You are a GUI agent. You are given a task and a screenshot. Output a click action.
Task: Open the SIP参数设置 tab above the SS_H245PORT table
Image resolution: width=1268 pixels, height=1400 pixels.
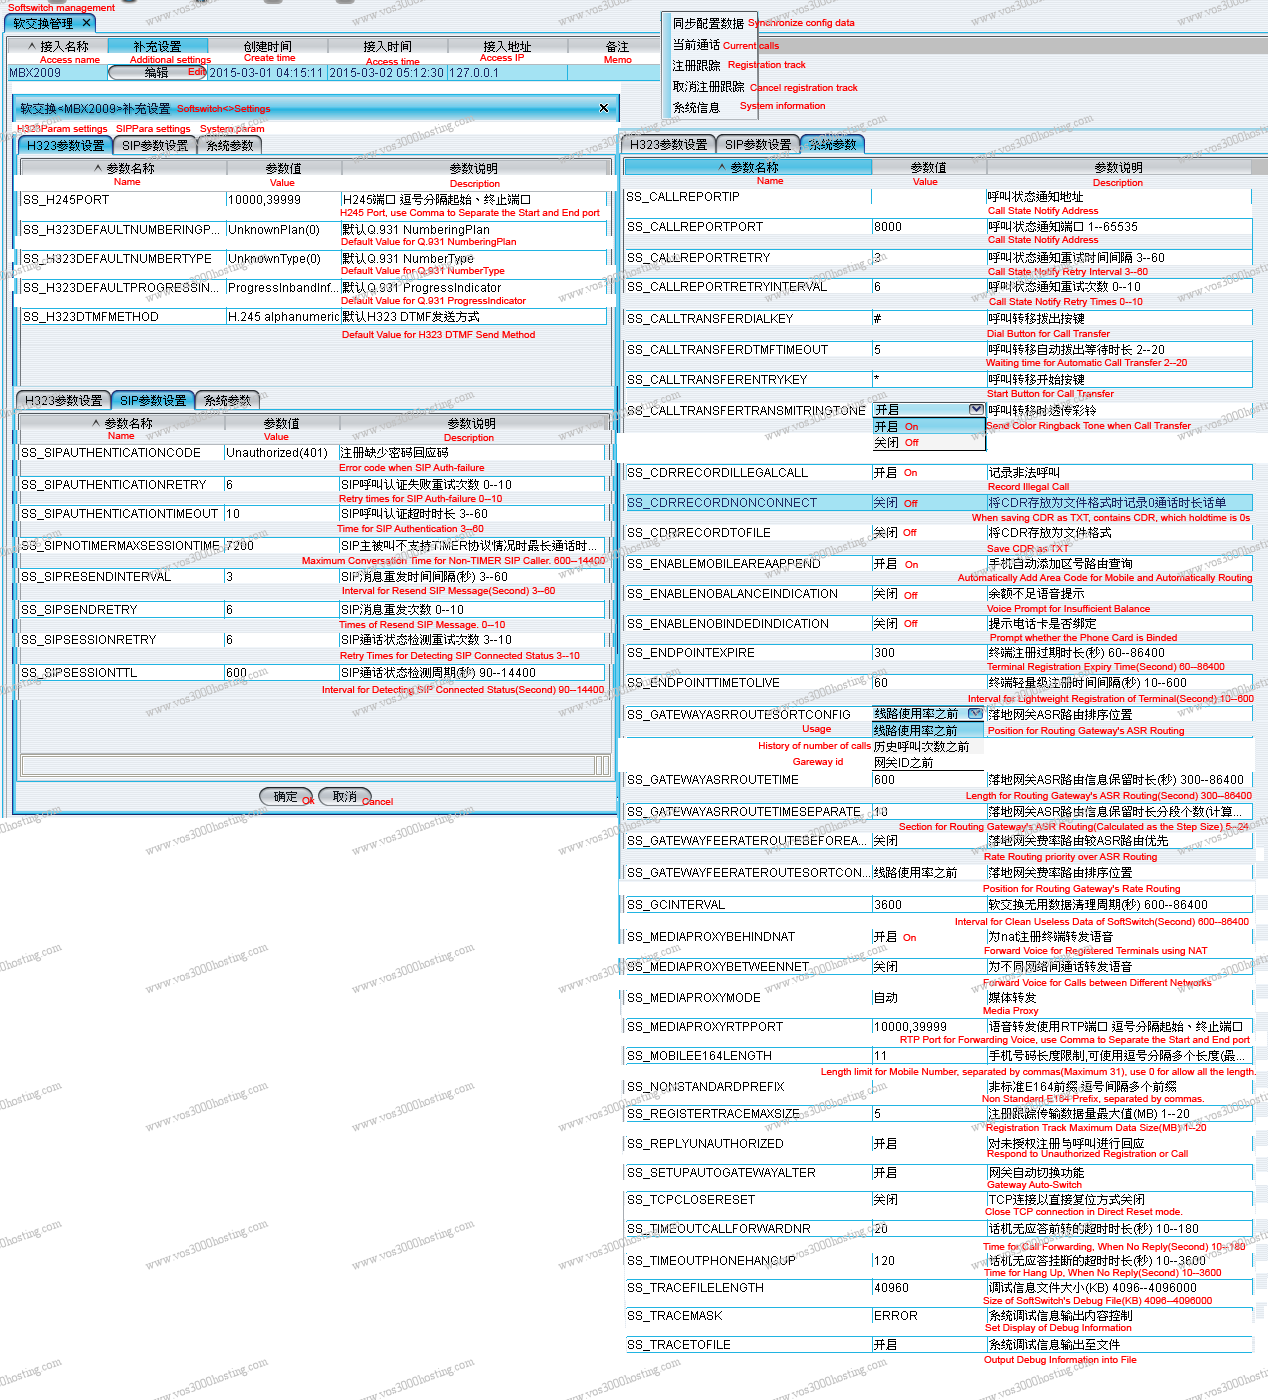[155, 145]
